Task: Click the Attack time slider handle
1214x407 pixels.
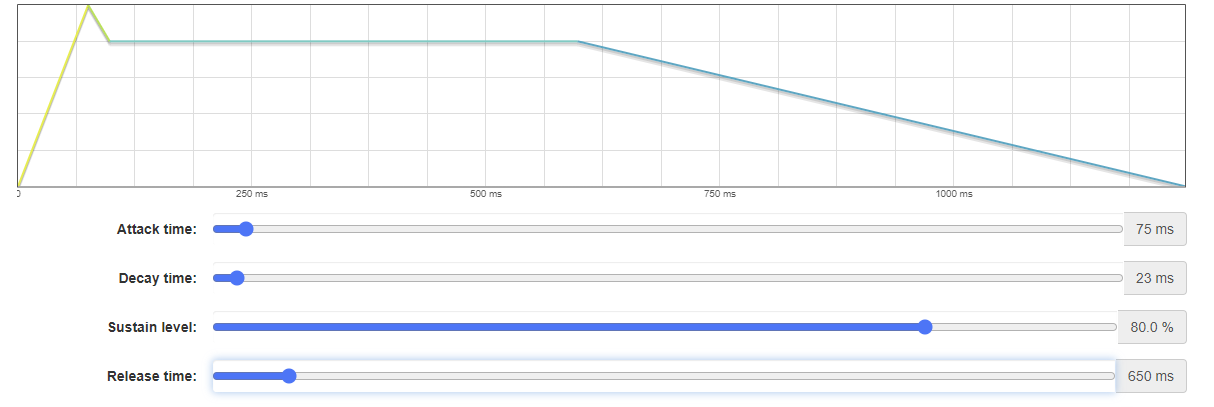Action: click(x=246, y=229)
